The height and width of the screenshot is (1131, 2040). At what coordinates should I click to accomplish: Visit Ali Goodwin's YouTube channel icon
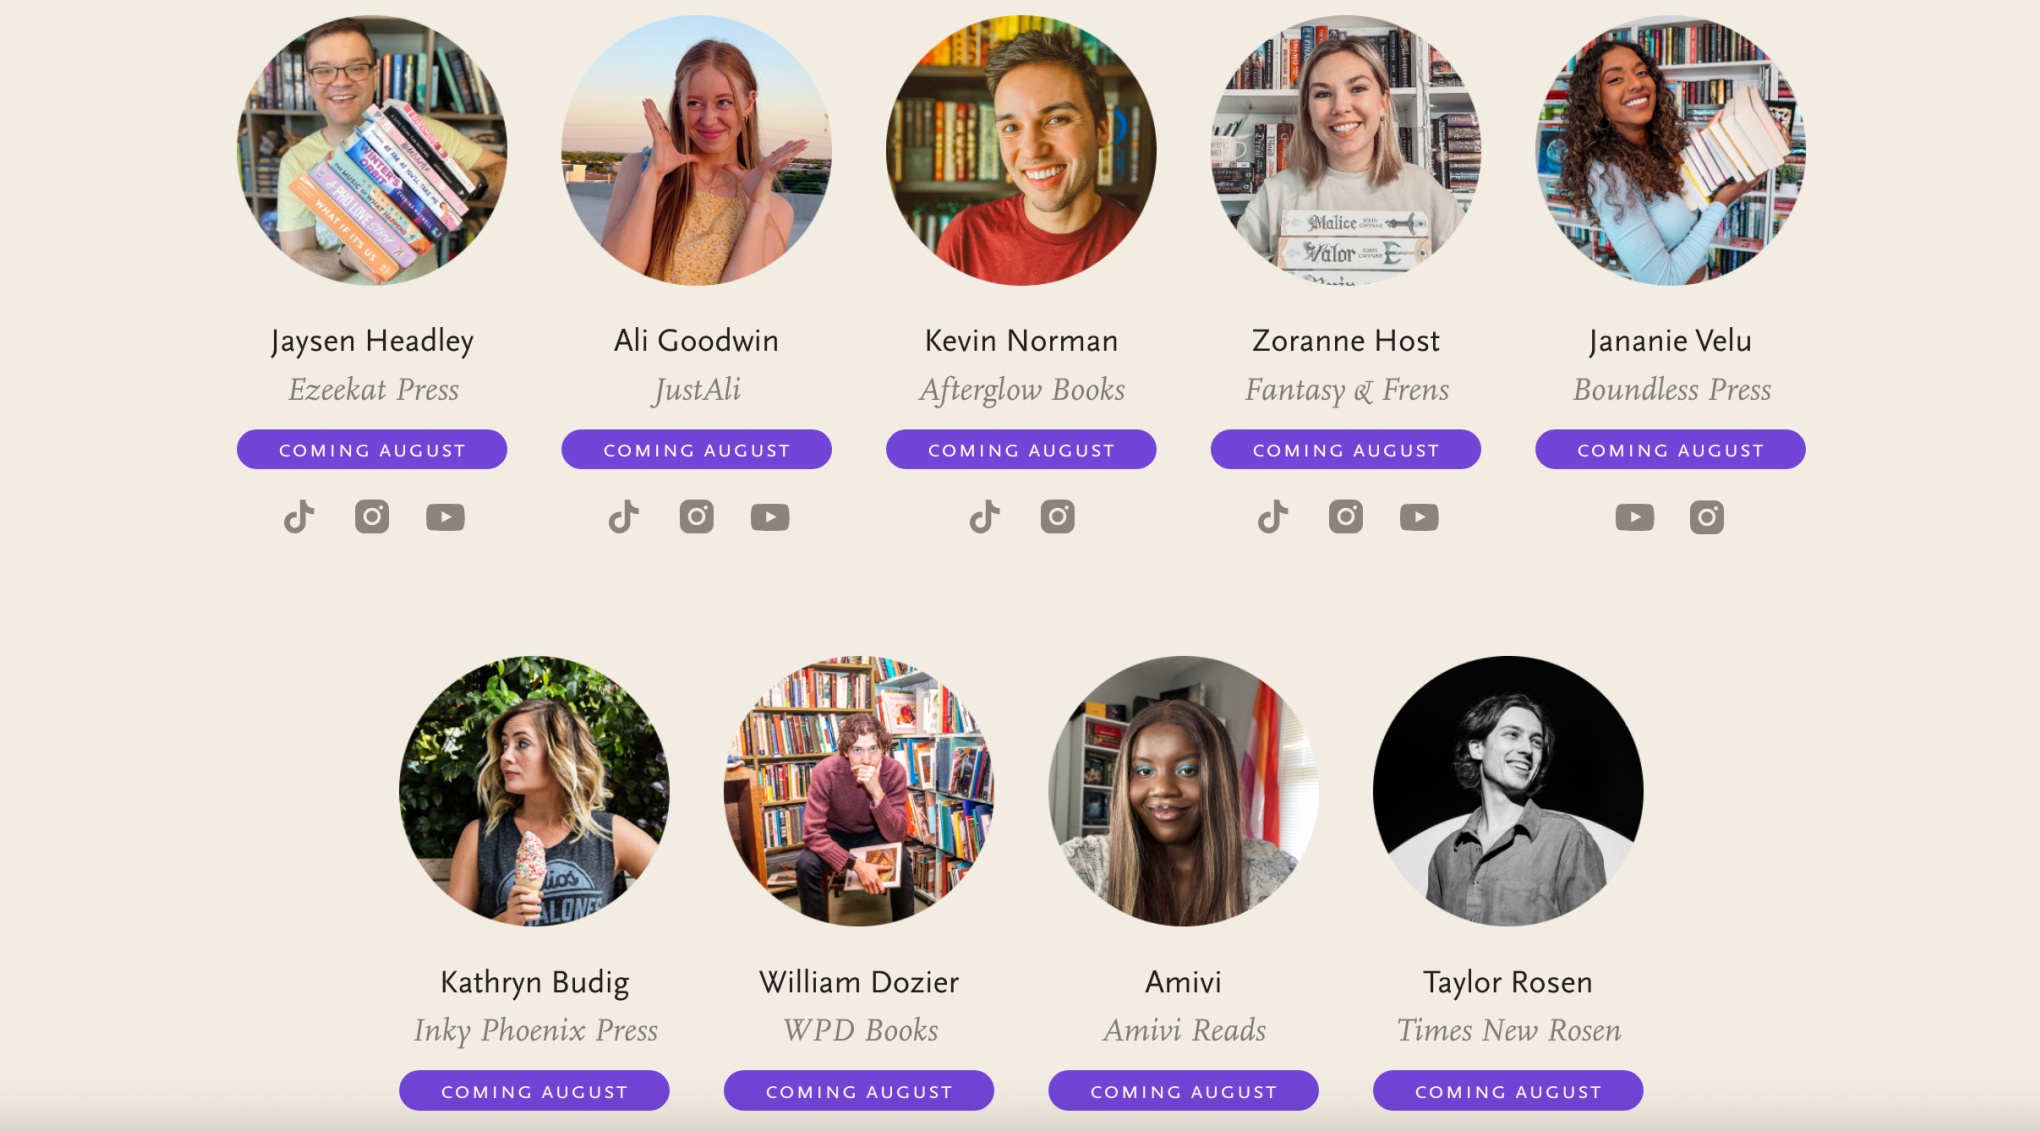click(770, 517)
